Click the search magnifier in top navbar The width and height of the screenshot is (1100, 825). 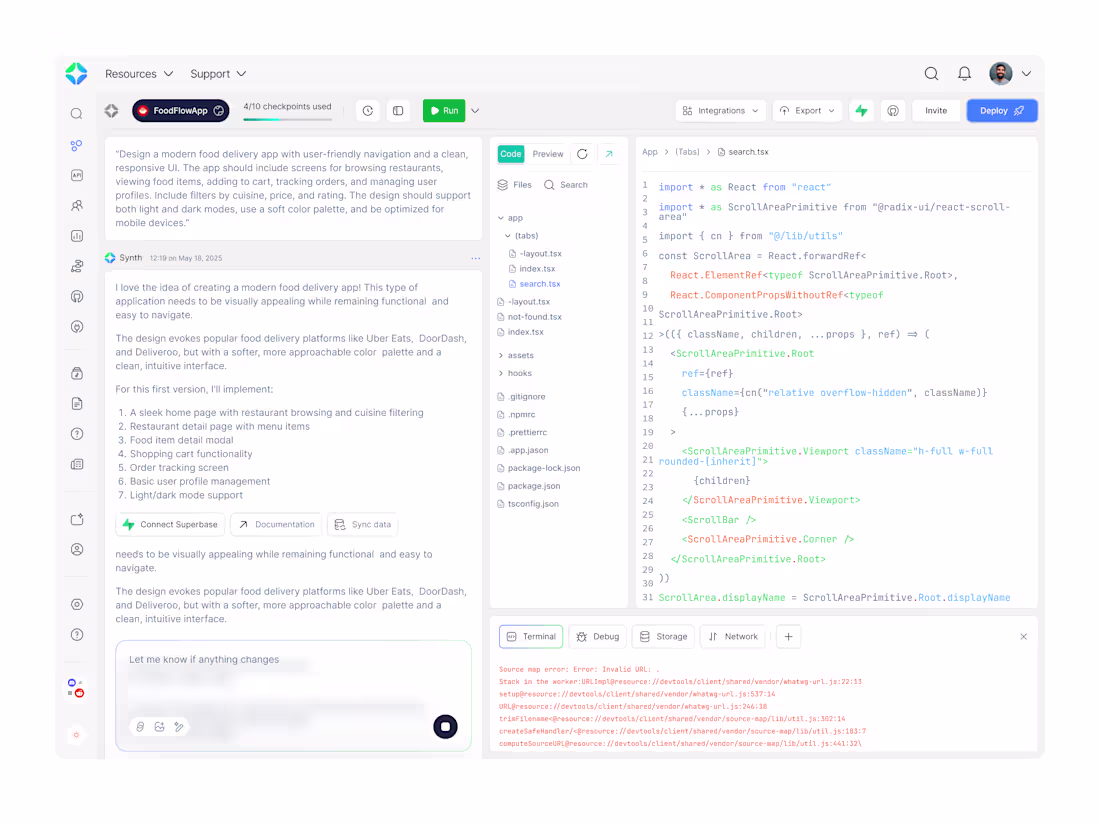931,73
